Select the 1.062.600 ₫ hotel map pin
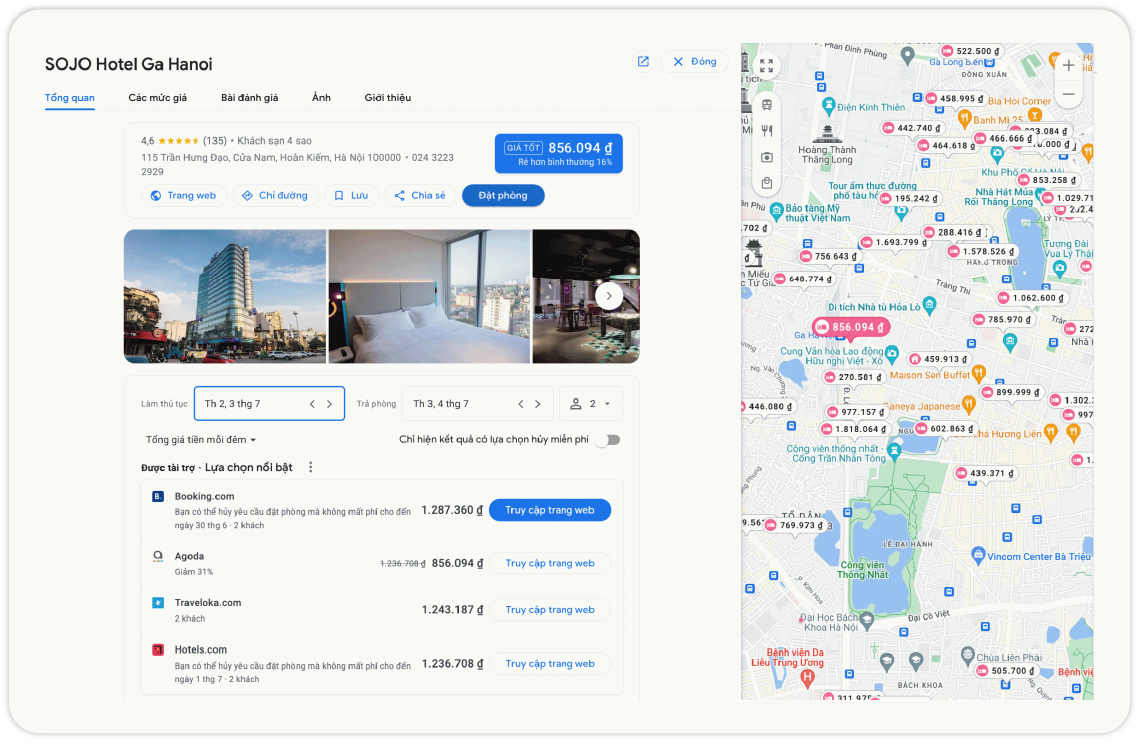Image resolution: width=1139 pixels, height=743 pixels. click(1032, 298)
